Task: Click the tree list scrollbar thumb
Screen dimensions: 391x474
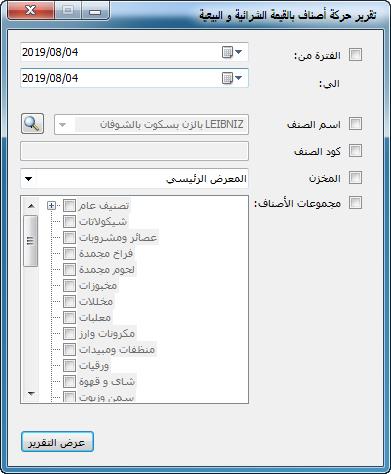Action: (31, 241)
